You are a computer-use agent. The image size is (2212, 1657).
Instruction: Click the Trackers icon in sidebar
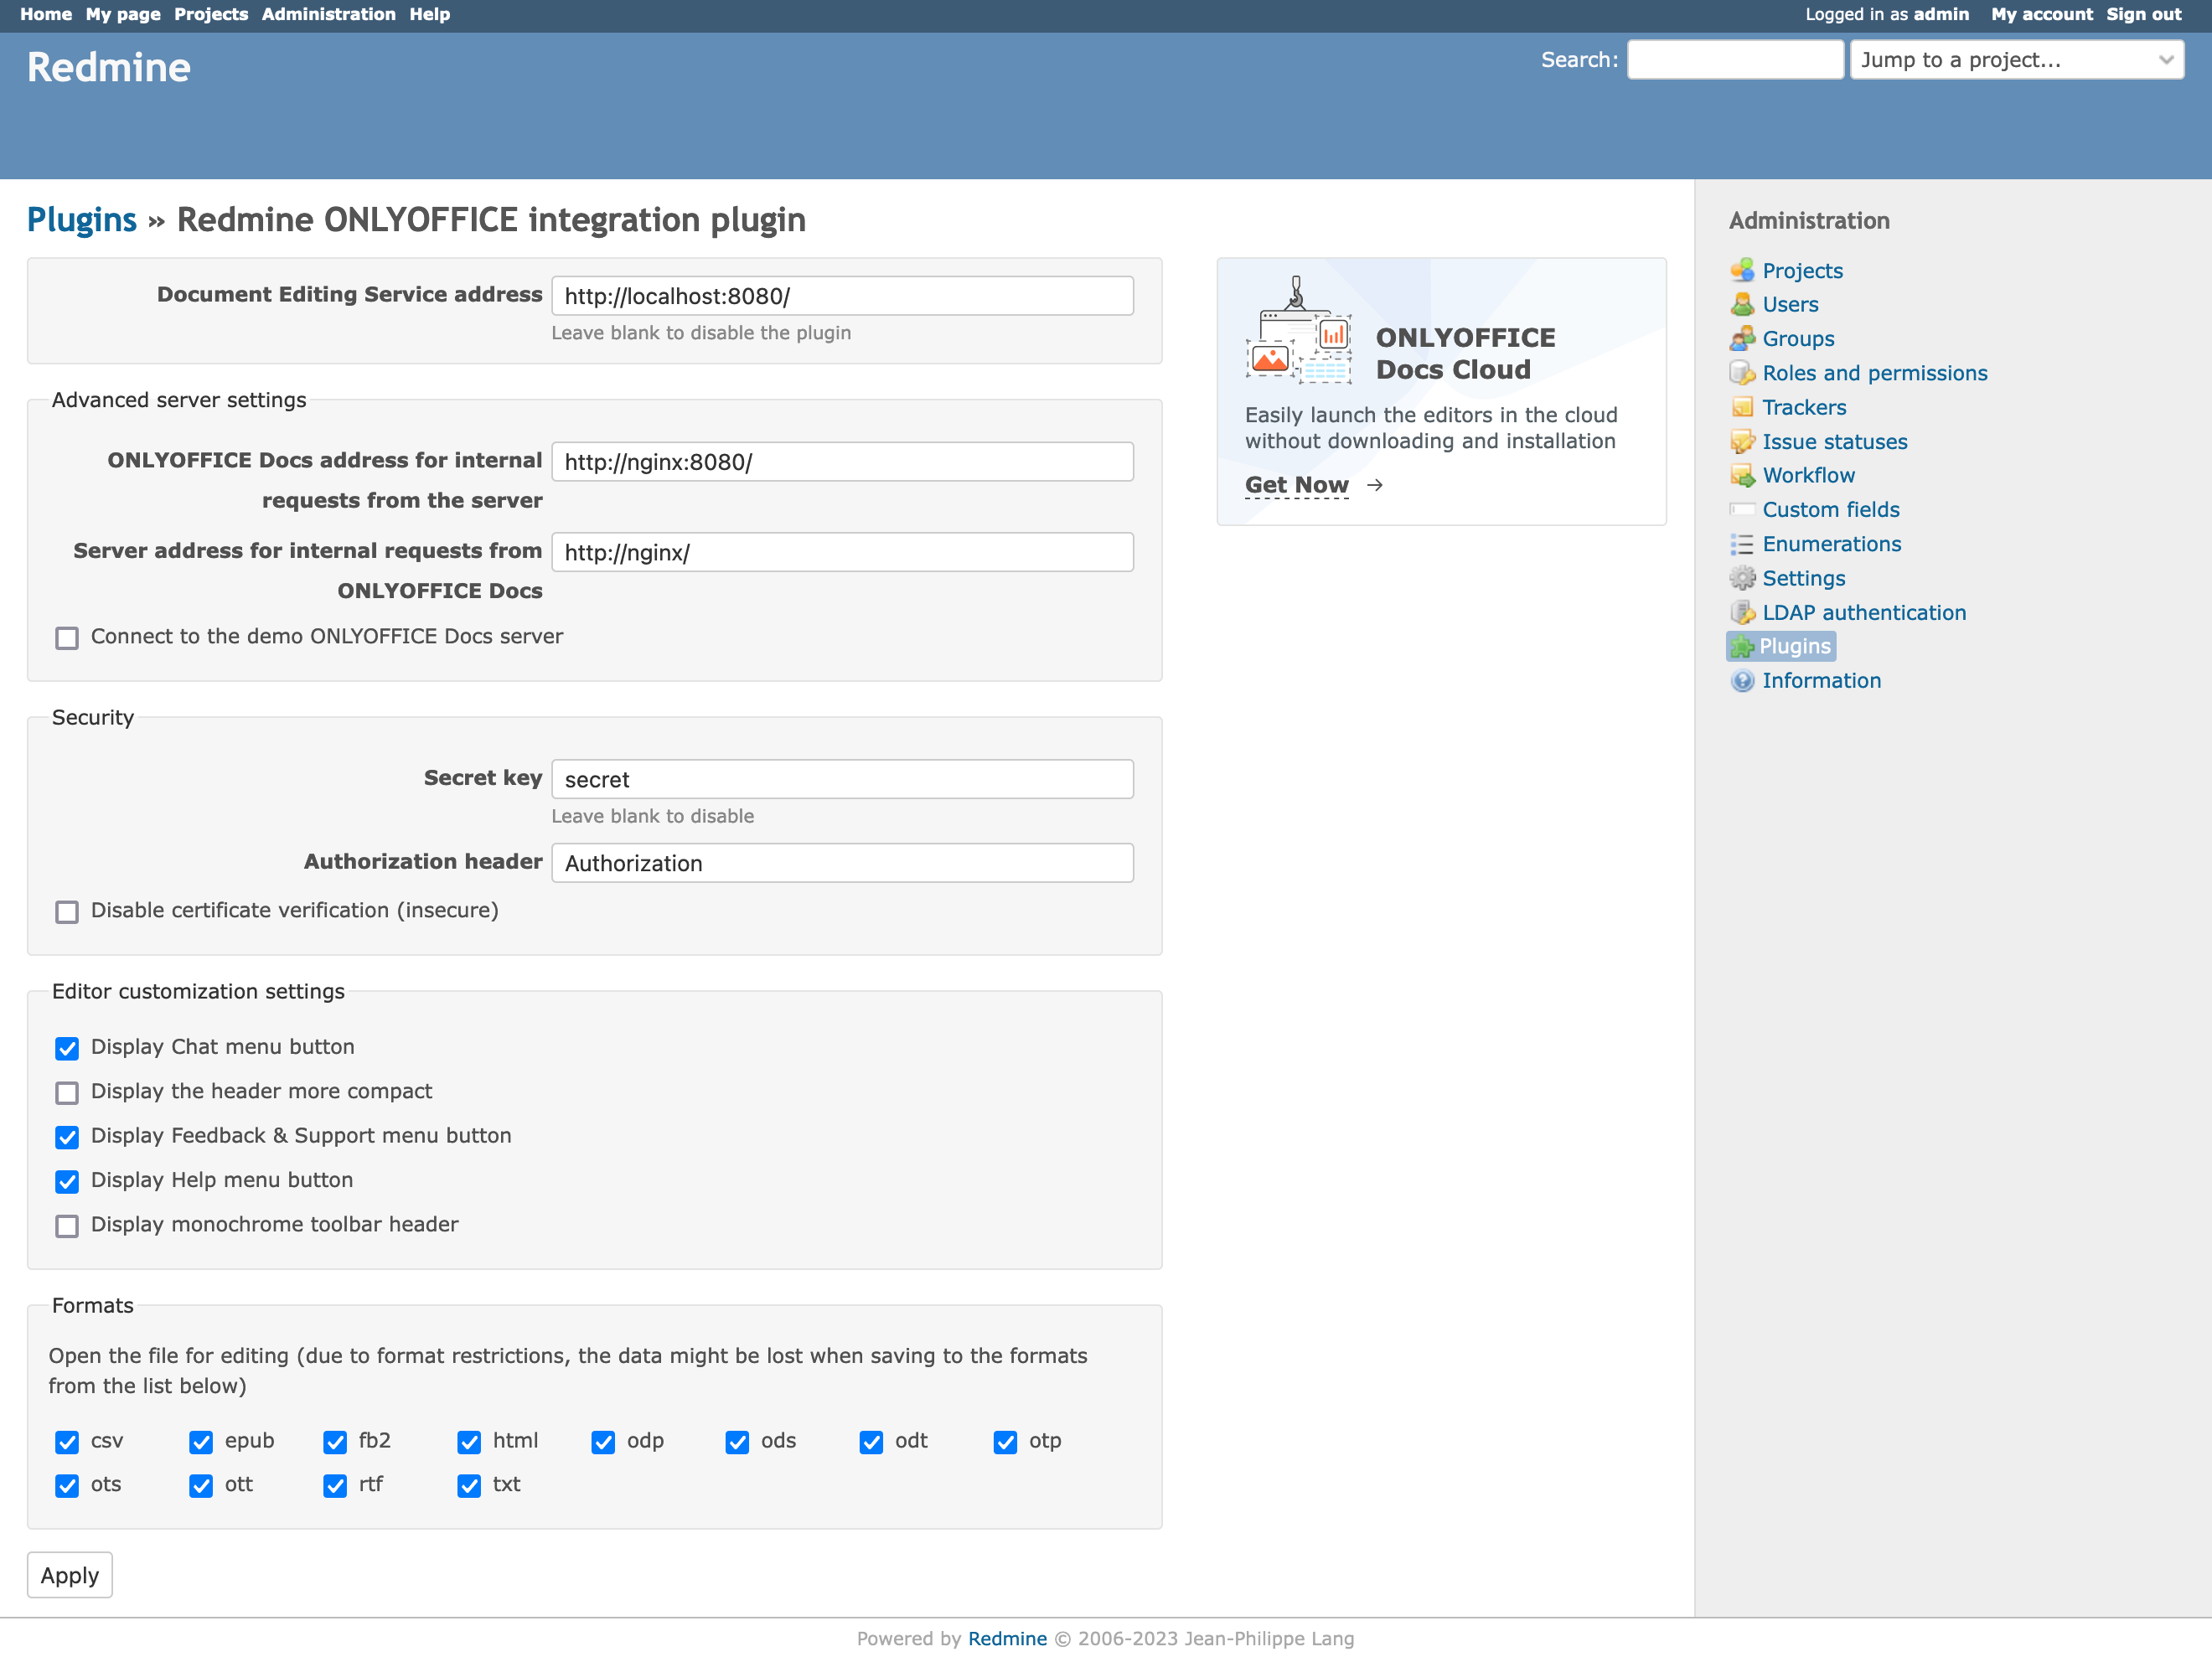[x=1742, y=407]
